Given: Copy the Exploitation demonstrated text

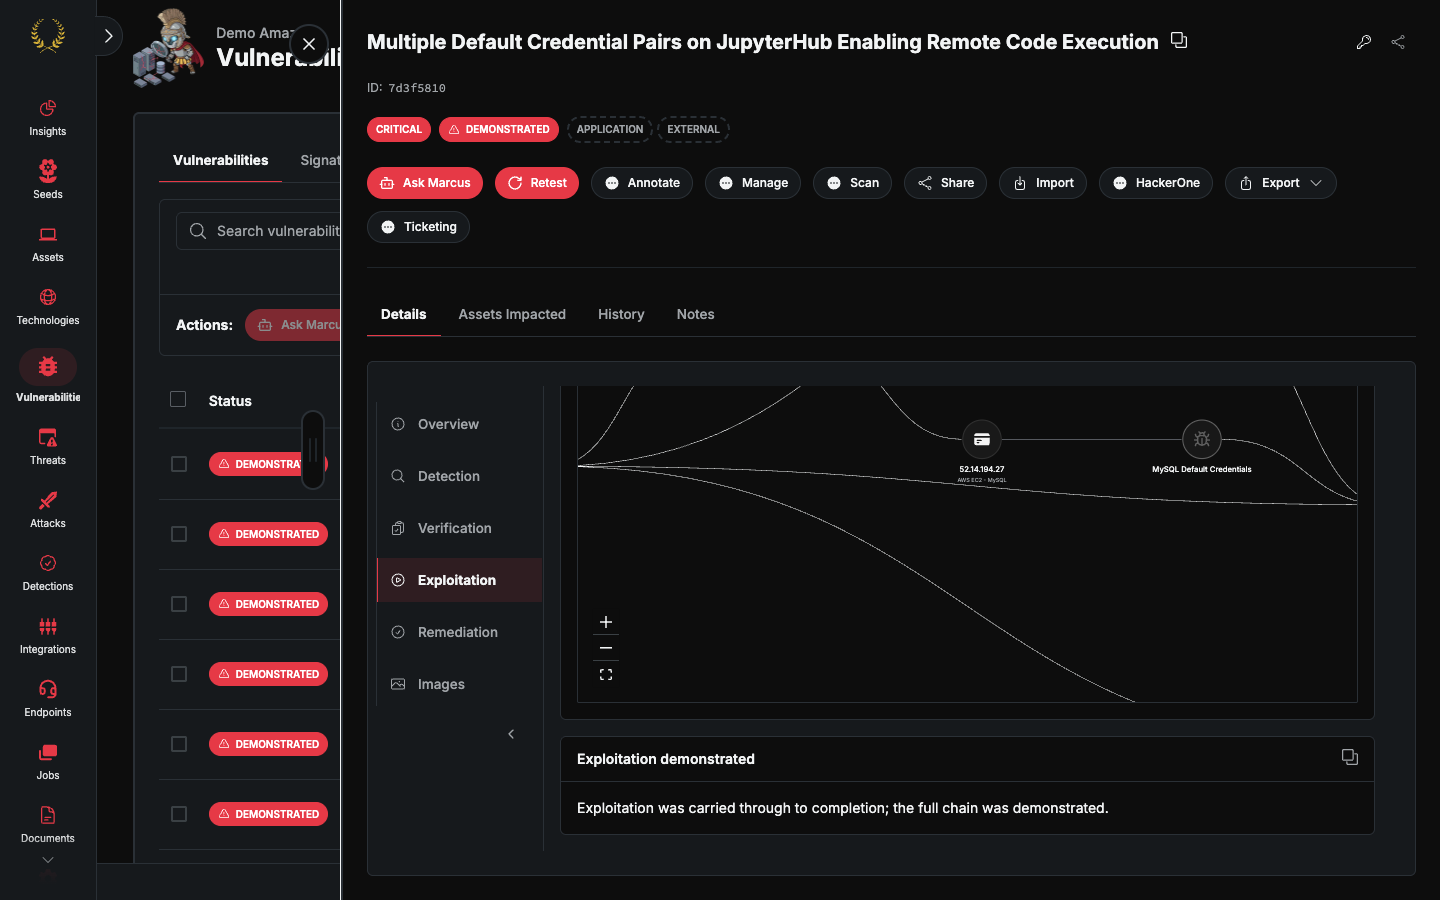Looking at the screenshot, I should tap(1349, 758).
